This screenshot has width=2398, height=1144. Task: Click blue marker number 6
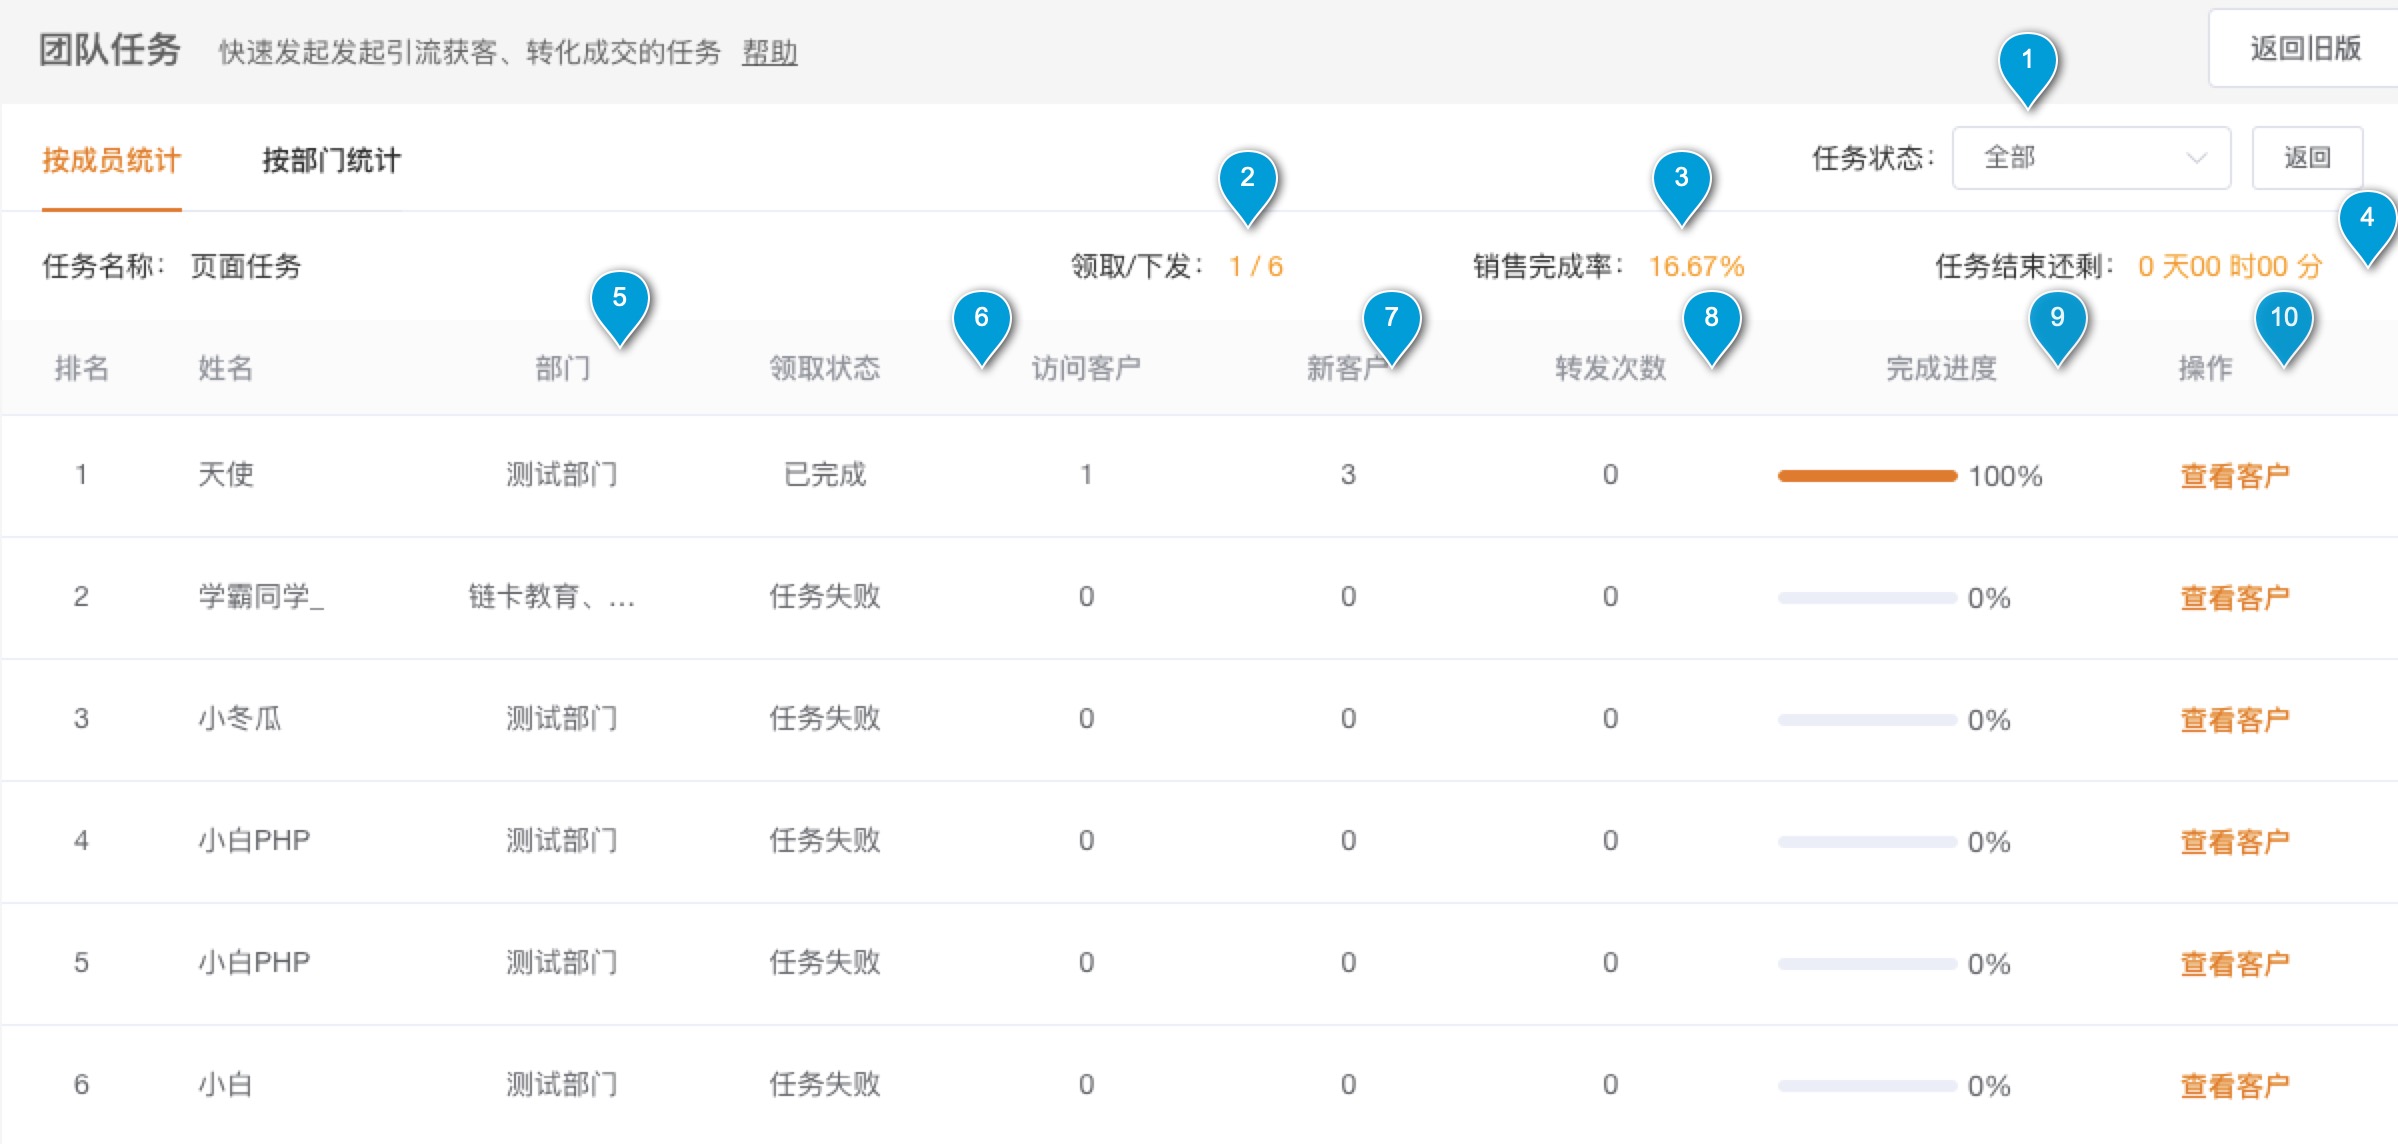981,320
